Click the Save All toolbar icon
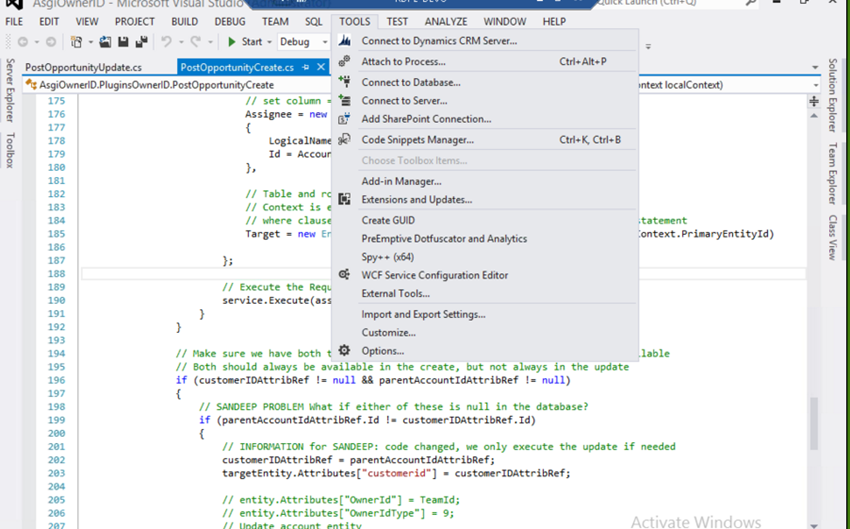The width and height of the screenshot is (850, 529). coord(139,42)
